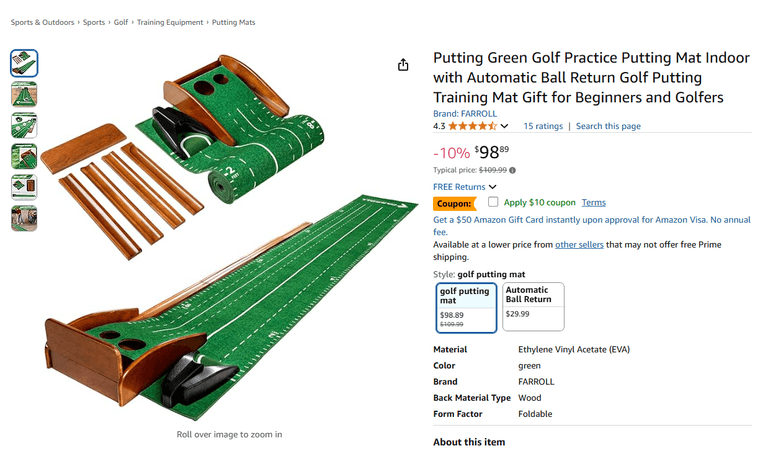Select the third product thumbnail
The width and height of the screenshot is (768, 451).
24,125
